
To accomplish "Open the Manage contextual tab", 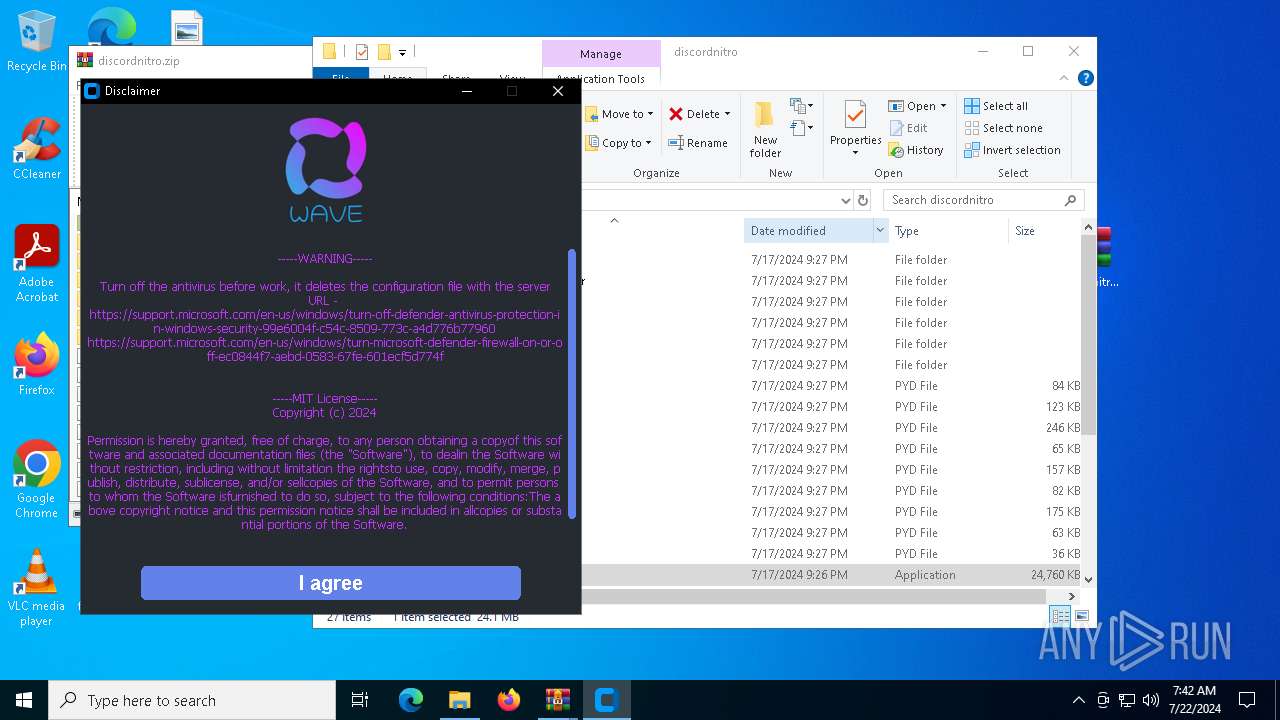I will 601,54.
